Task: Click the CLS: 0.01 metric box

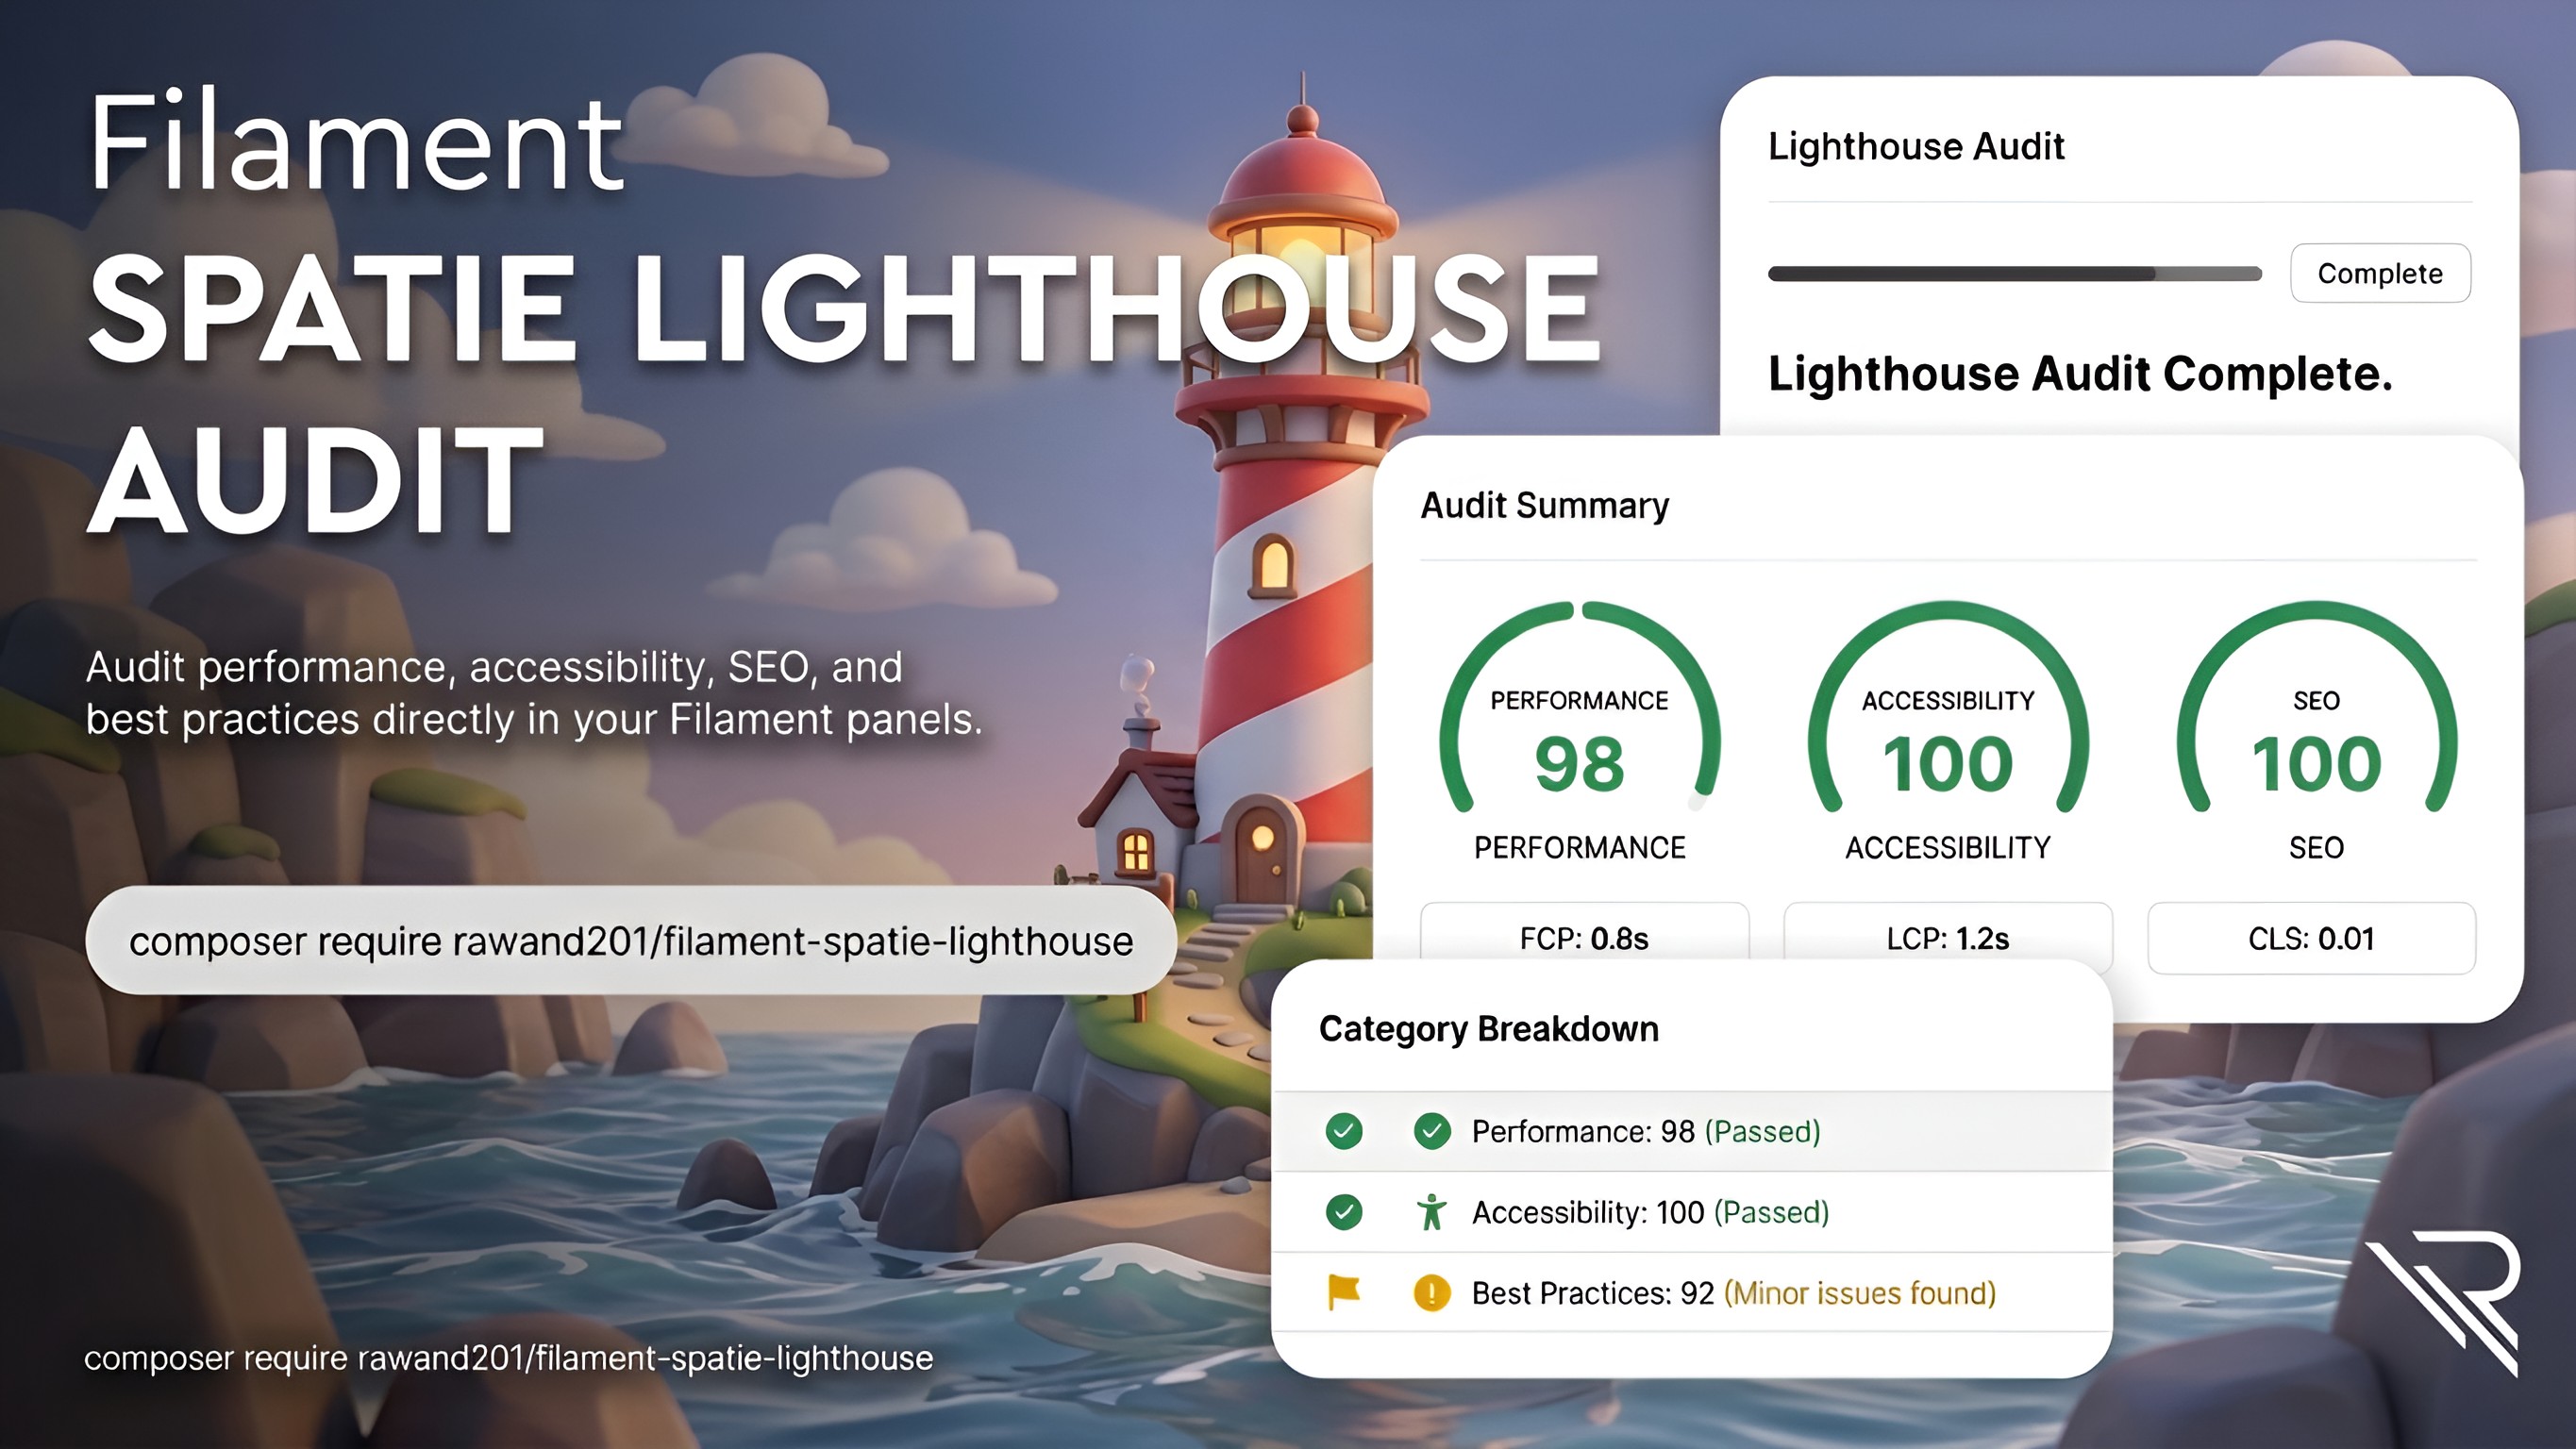Action: 2312,938
